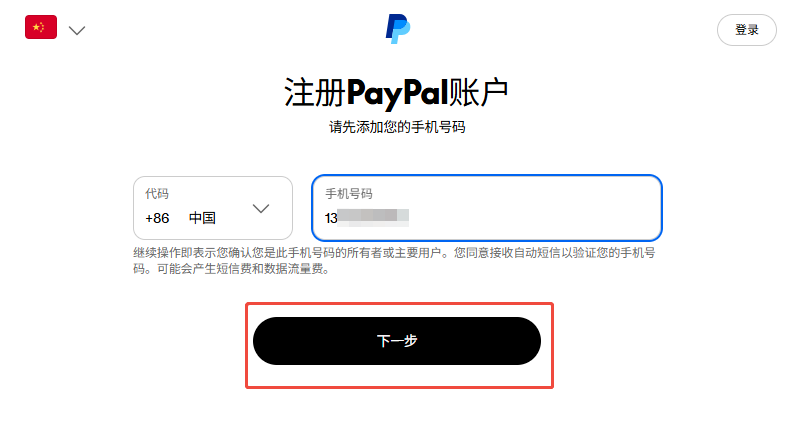
Task: Click the SMS consent disclaimer's first line
Action: tap(394, 253)
